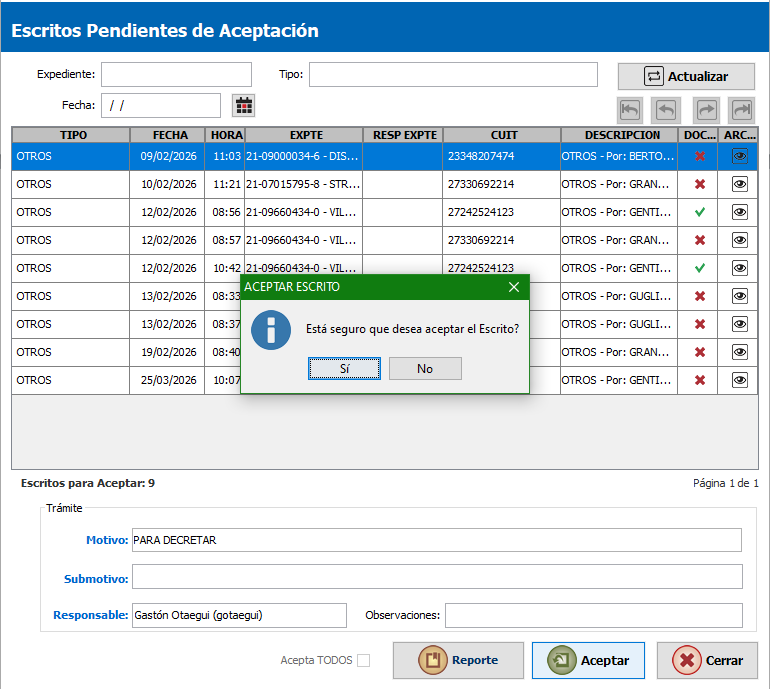This screenshot has width=770, height=689.
Task: Click the Aceptar button
Action: pyautogui.click(x=588, y=661)
